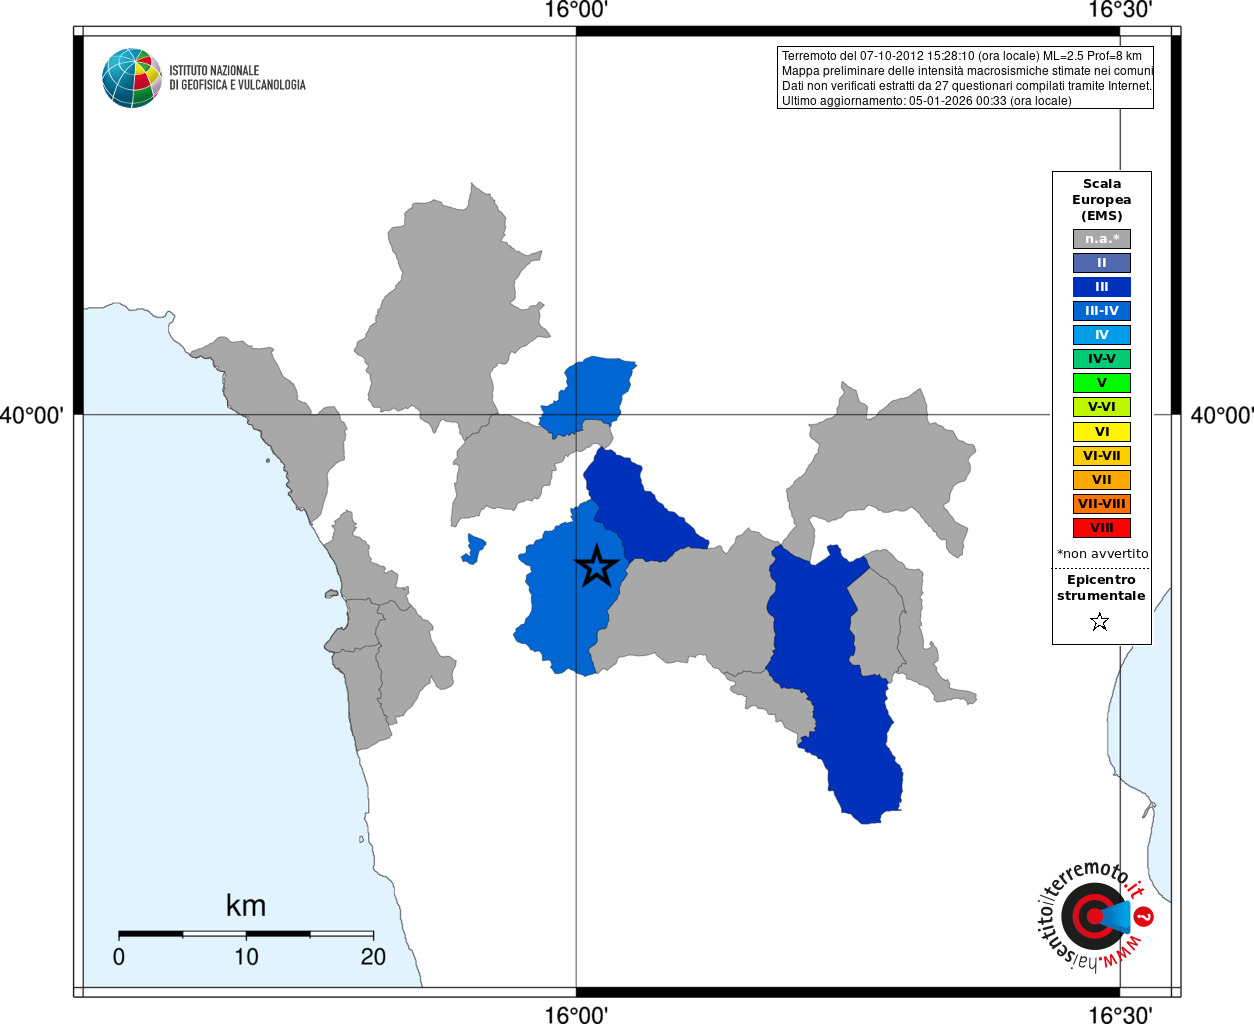Image resolution: width=1254 pixels, height=1024 pixels.
Task: Click the haisentitoilterremoto.it logo
Action: tap(1095, 916)
